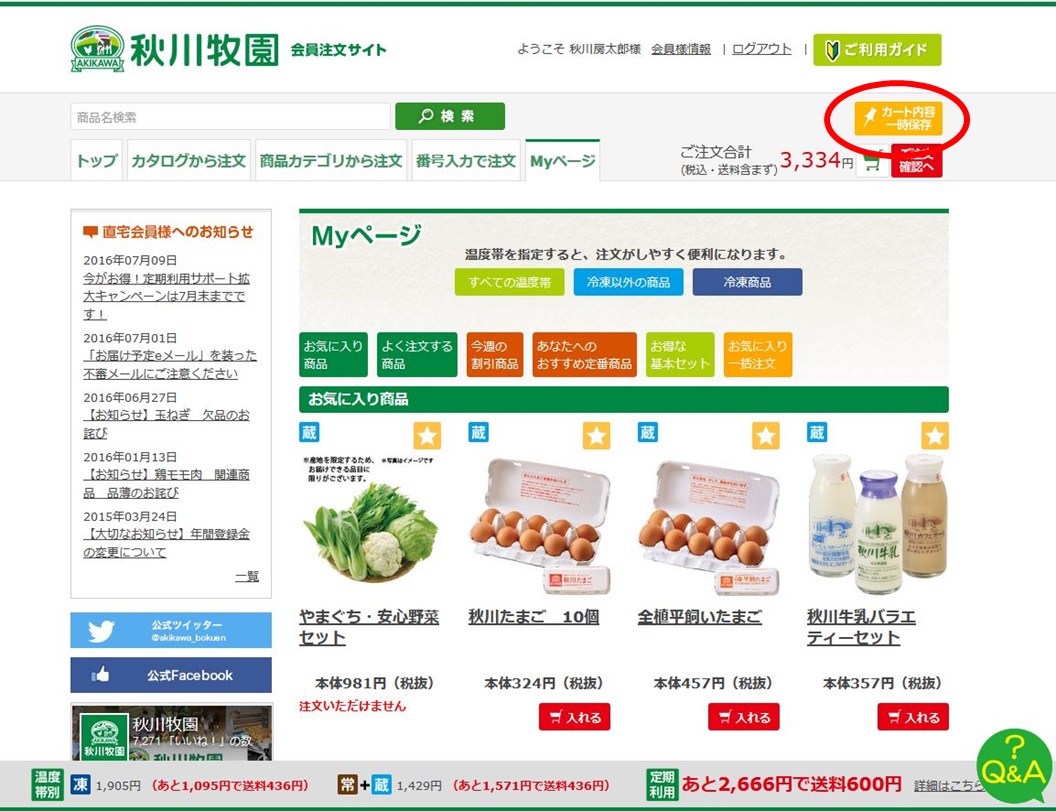
Task: Open the 不審メールにご注意ください notice
Action: click(170, 364)
